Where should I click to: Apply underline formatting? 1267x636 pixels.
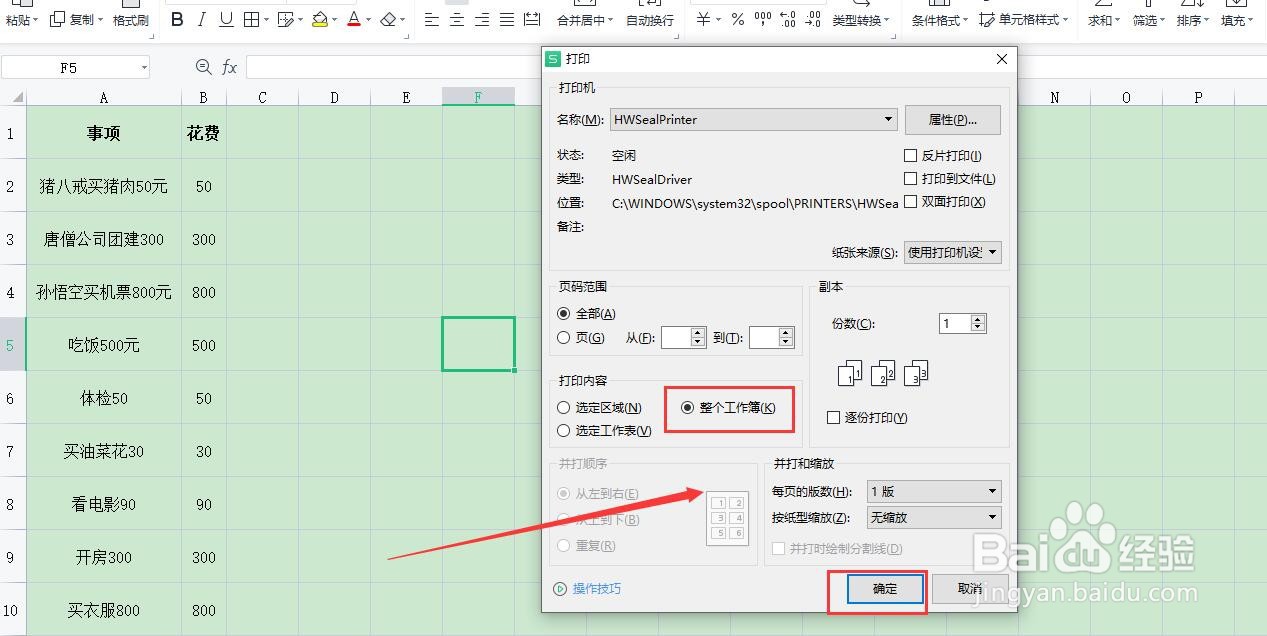(x=228, y=19)
